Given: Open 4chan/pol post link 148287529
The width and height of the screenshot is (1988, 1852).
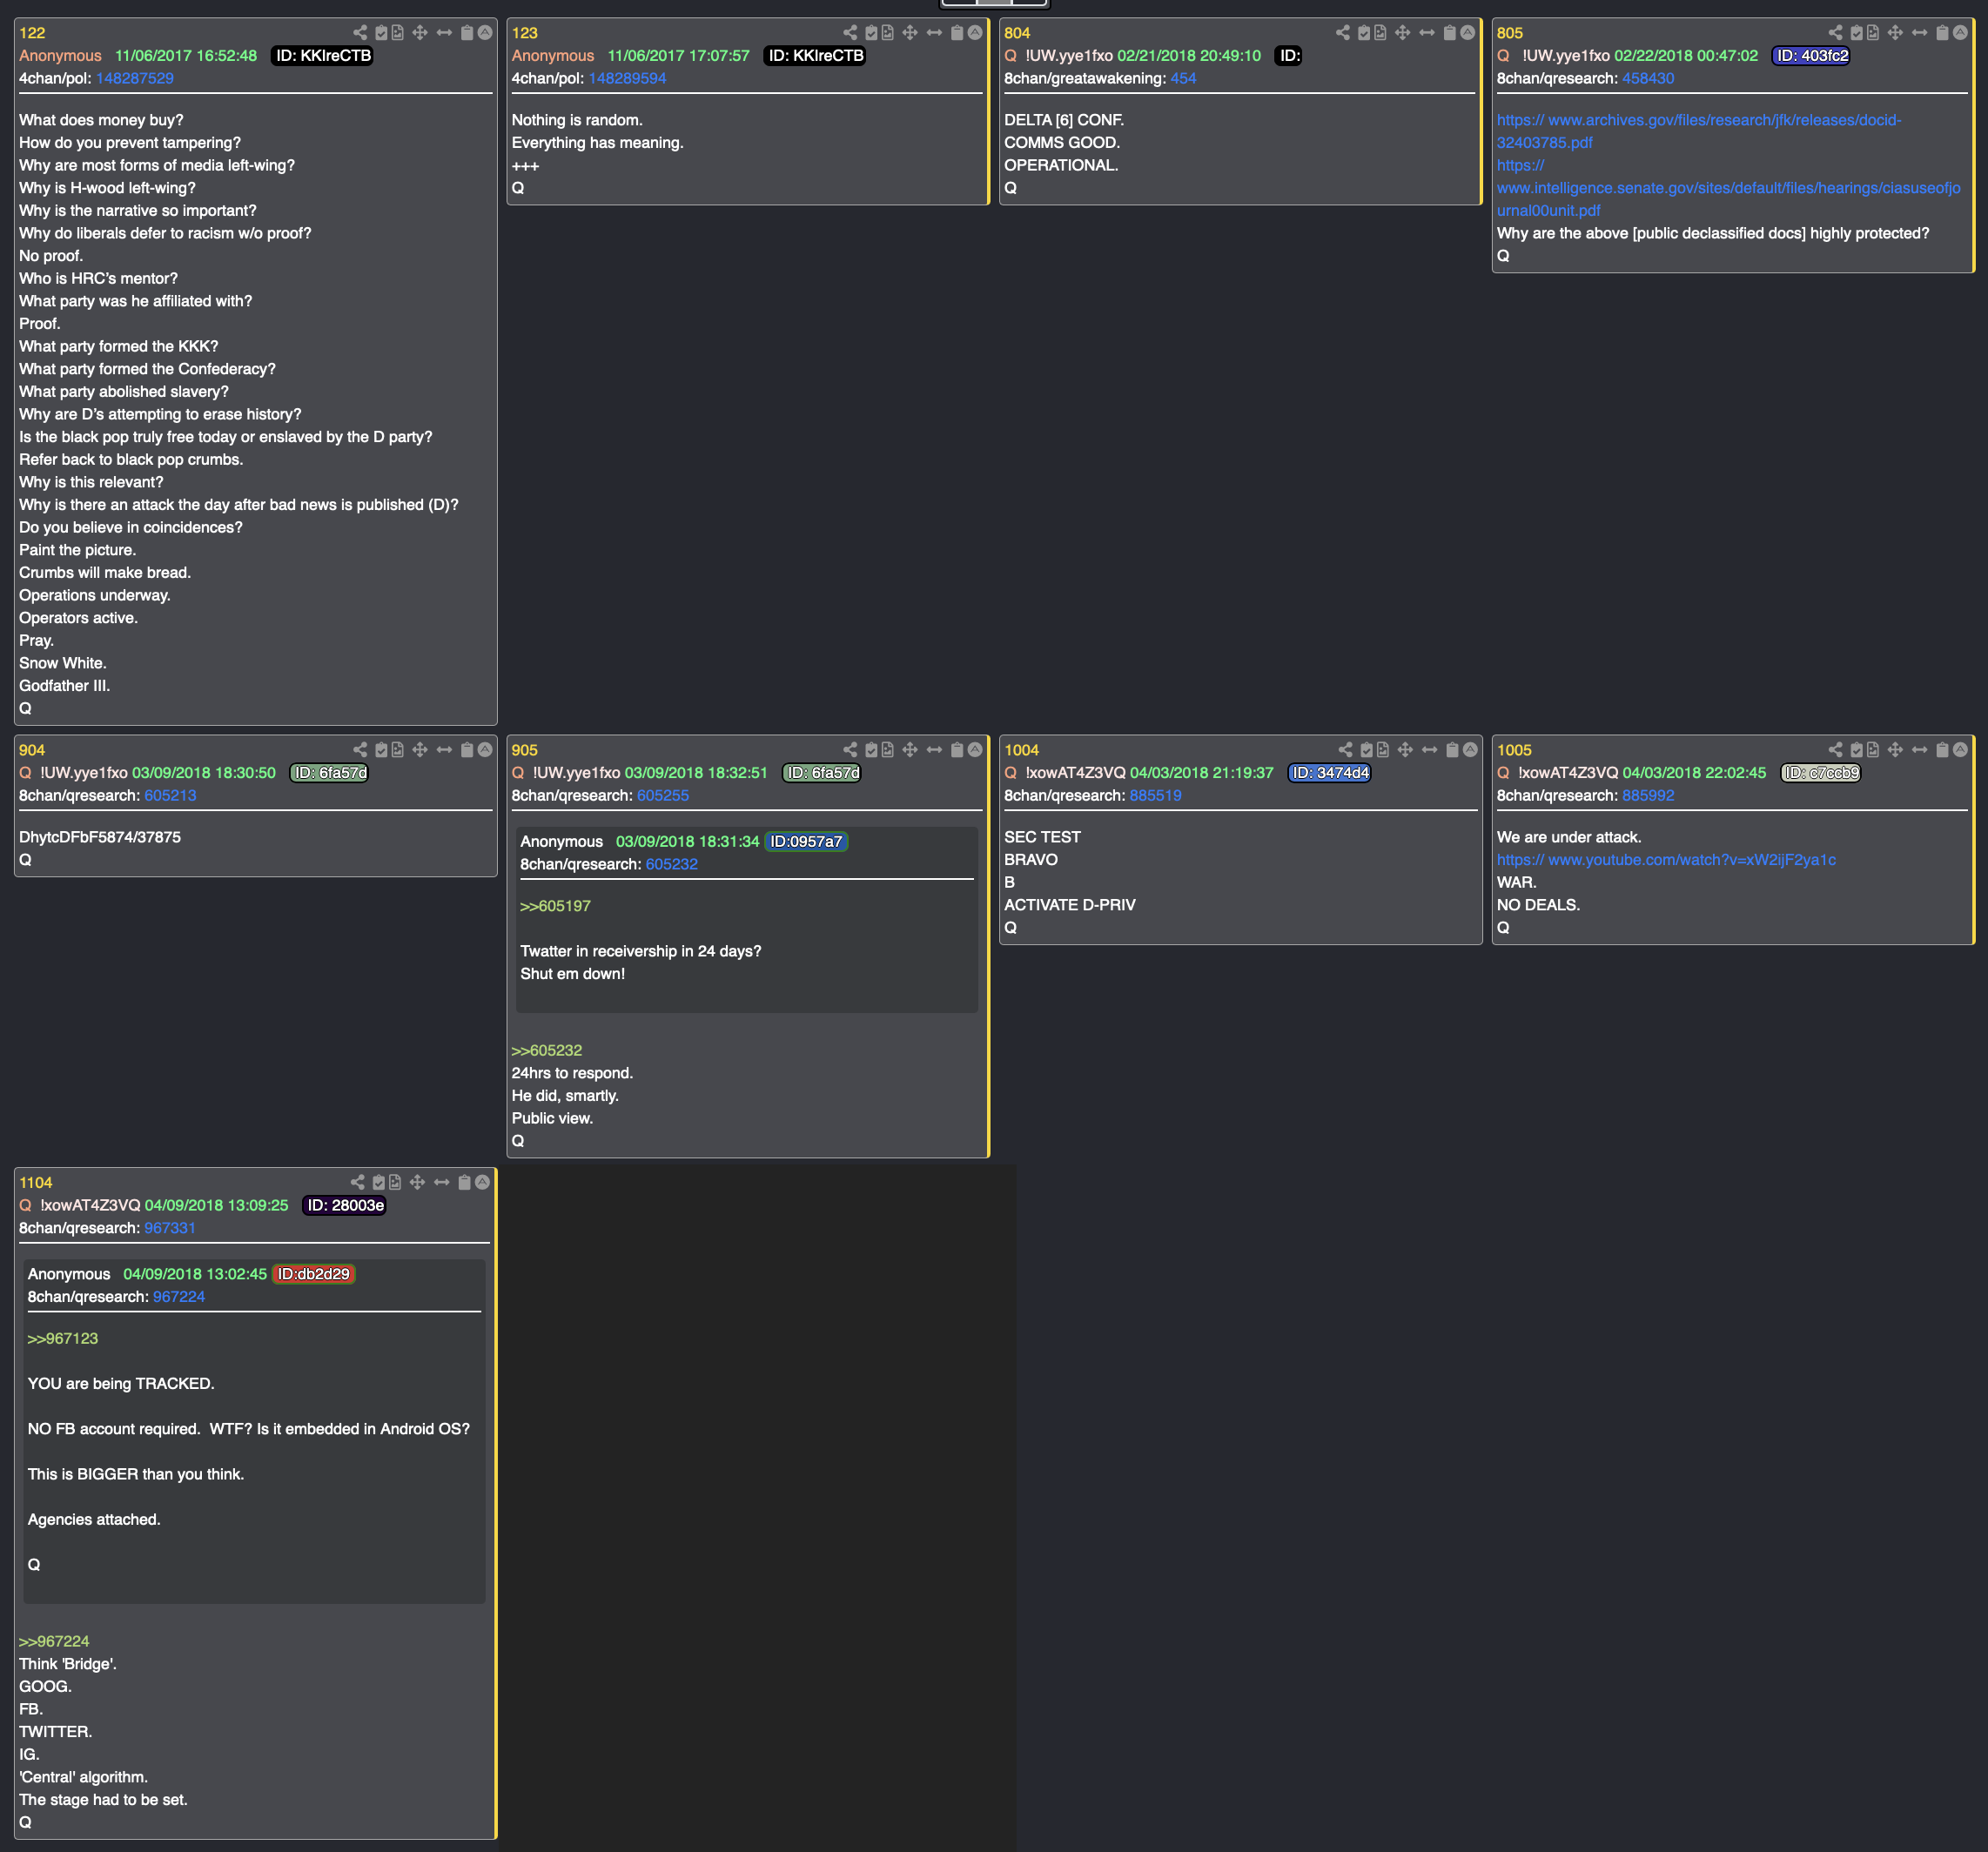Looking at the screenshot, I should click(134, 78).
